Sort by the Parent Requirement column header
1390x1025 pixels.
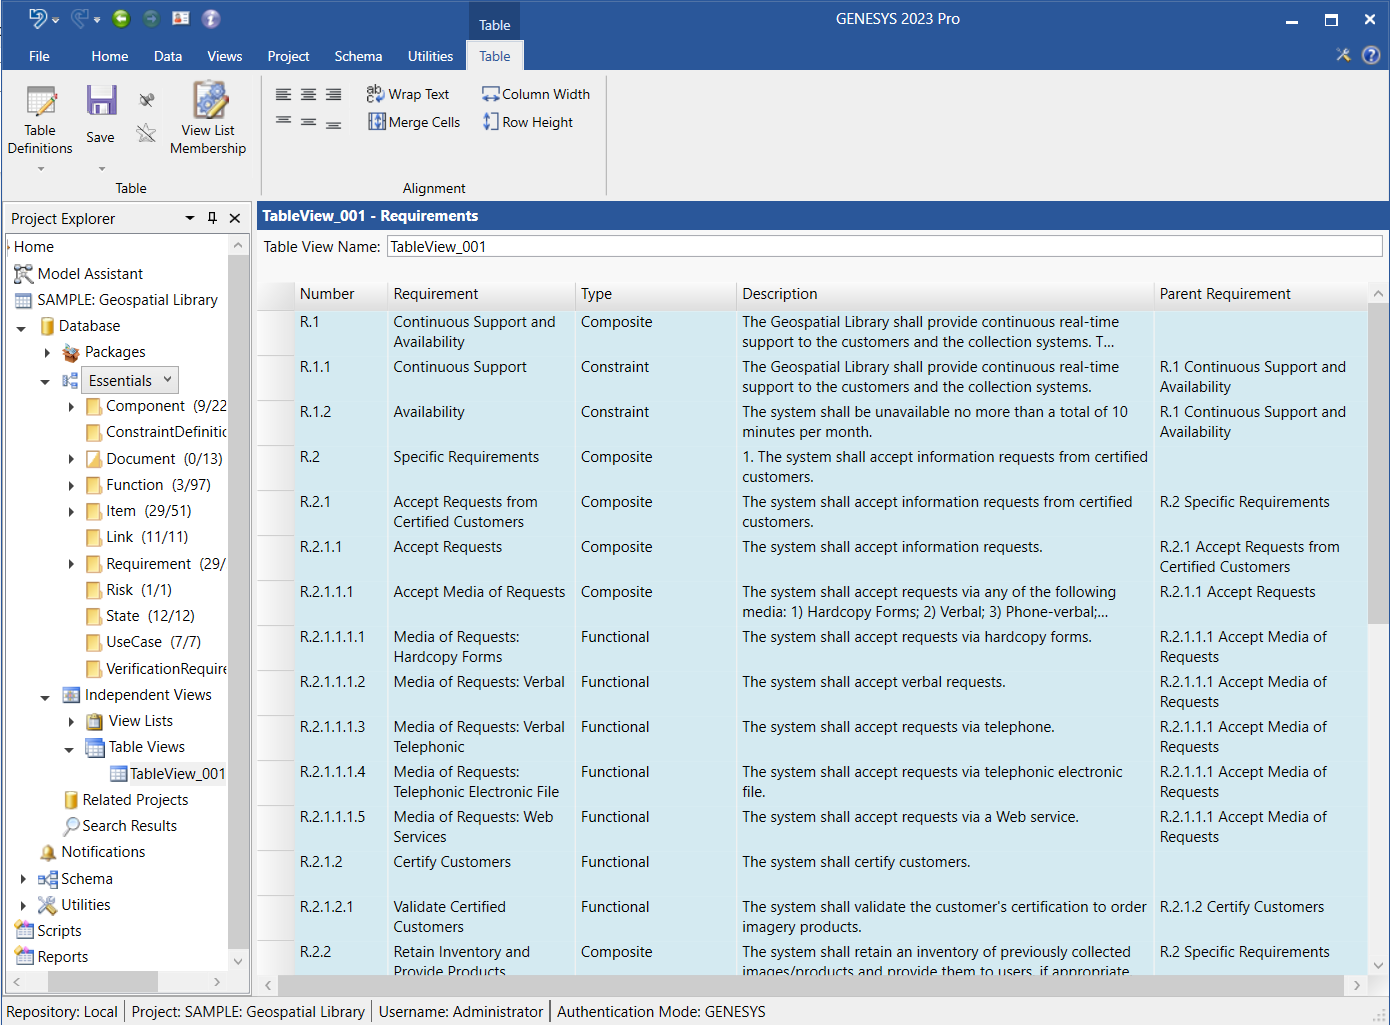[1225, 294]
